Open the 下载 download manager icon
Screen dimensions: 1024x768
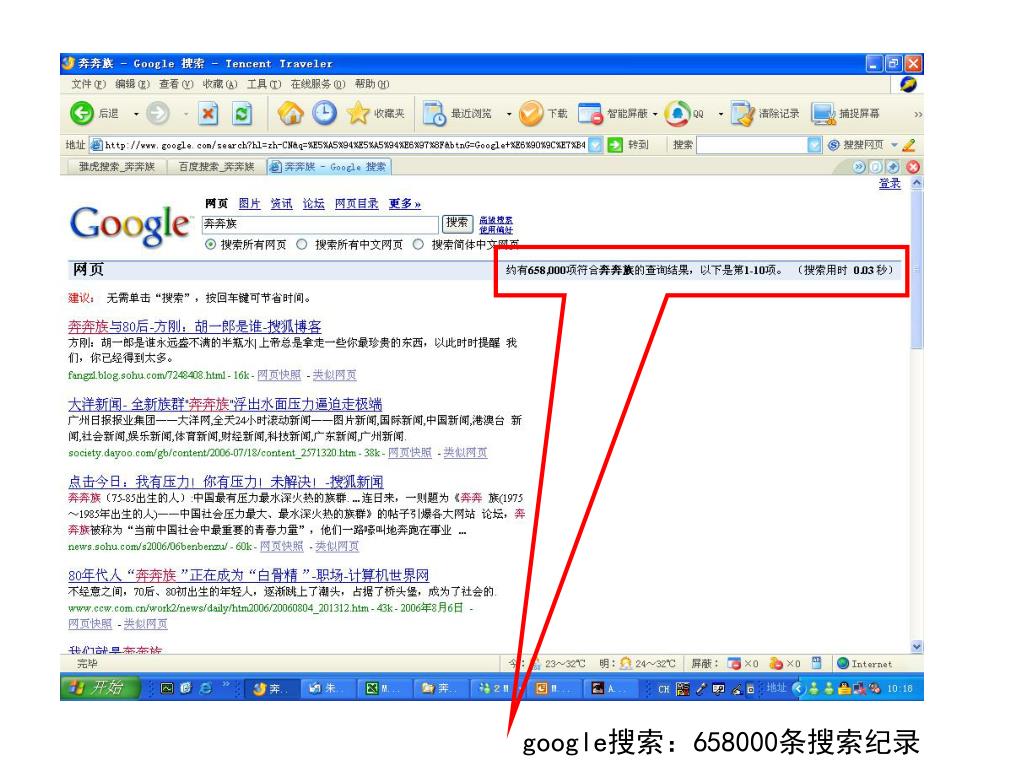point(531,114)
